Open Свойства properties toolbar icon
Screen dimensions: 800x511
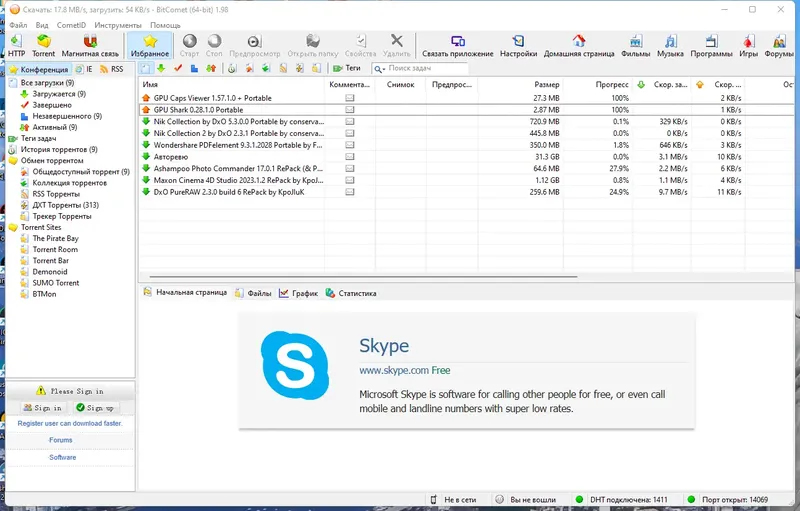click(x=360, y=45)
